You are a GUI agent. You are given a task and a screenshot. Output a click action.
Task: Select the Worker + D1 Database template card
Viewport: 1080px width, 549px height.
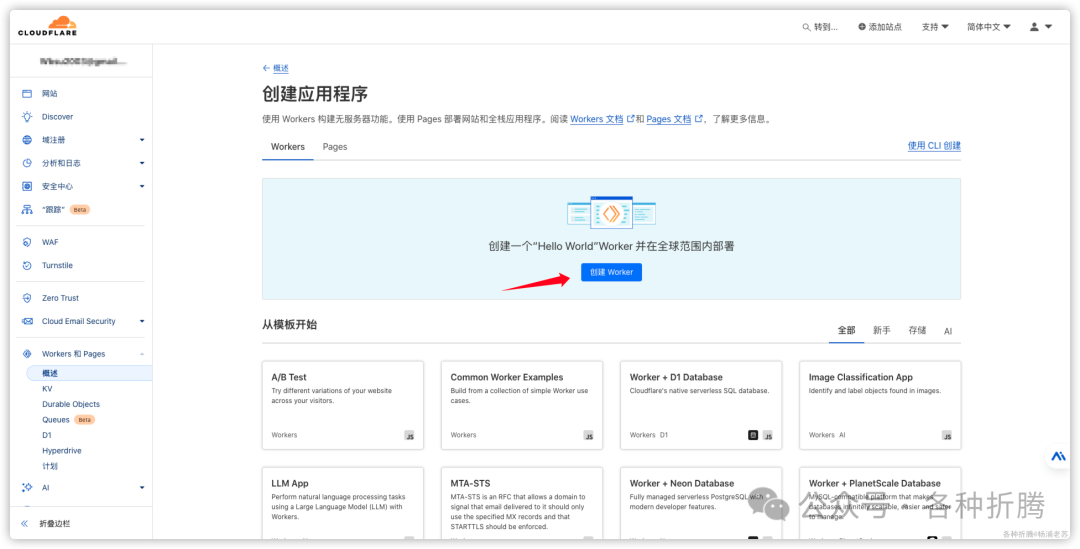[700, 405]
